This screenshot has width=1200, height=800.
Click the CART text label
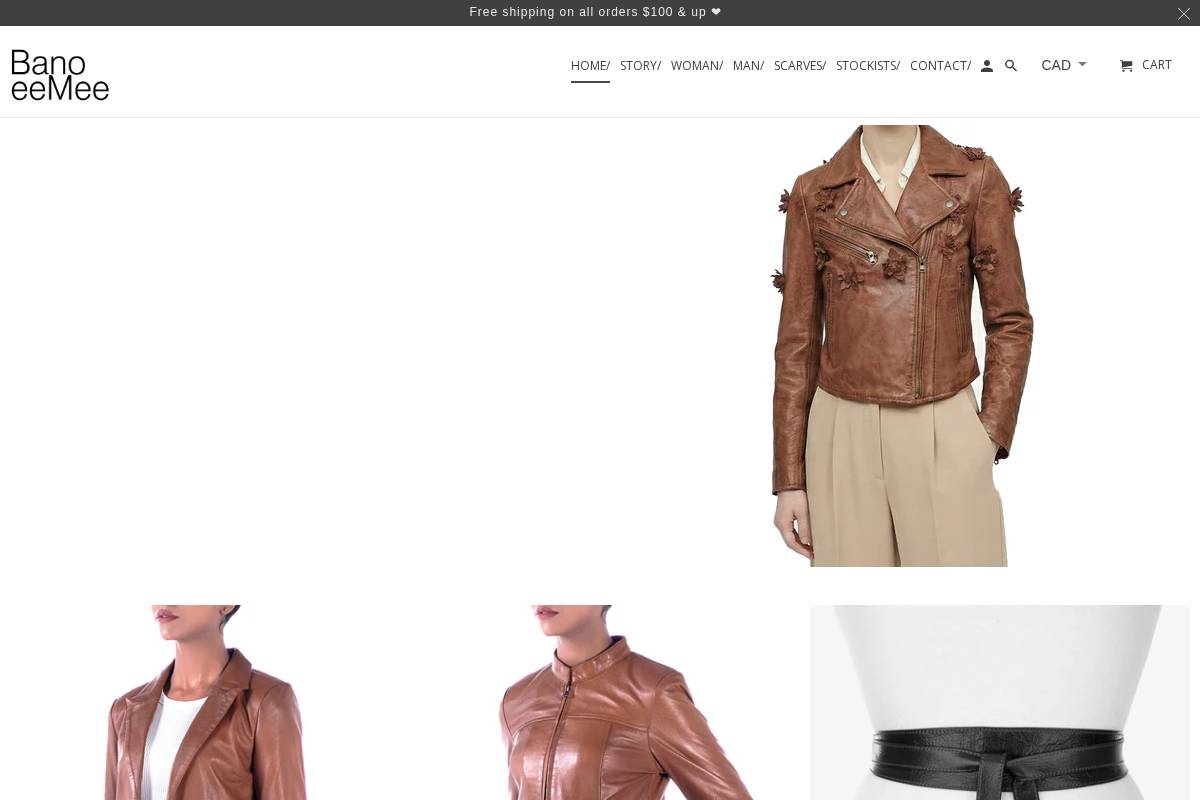click(1156, 64)
